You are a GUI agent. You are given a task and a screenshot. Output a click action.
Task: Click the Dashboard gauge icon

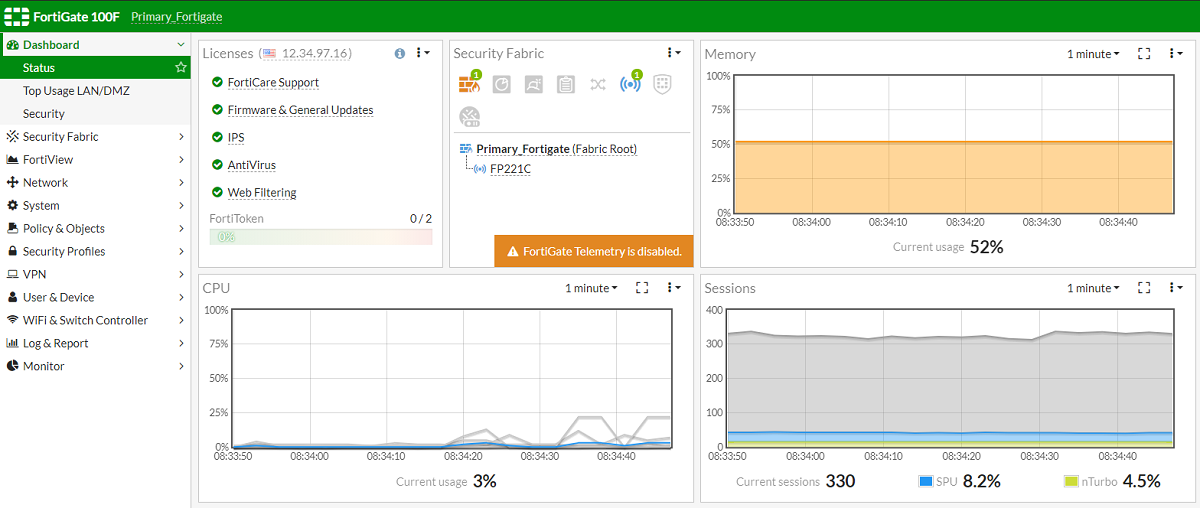coord(13,45)
